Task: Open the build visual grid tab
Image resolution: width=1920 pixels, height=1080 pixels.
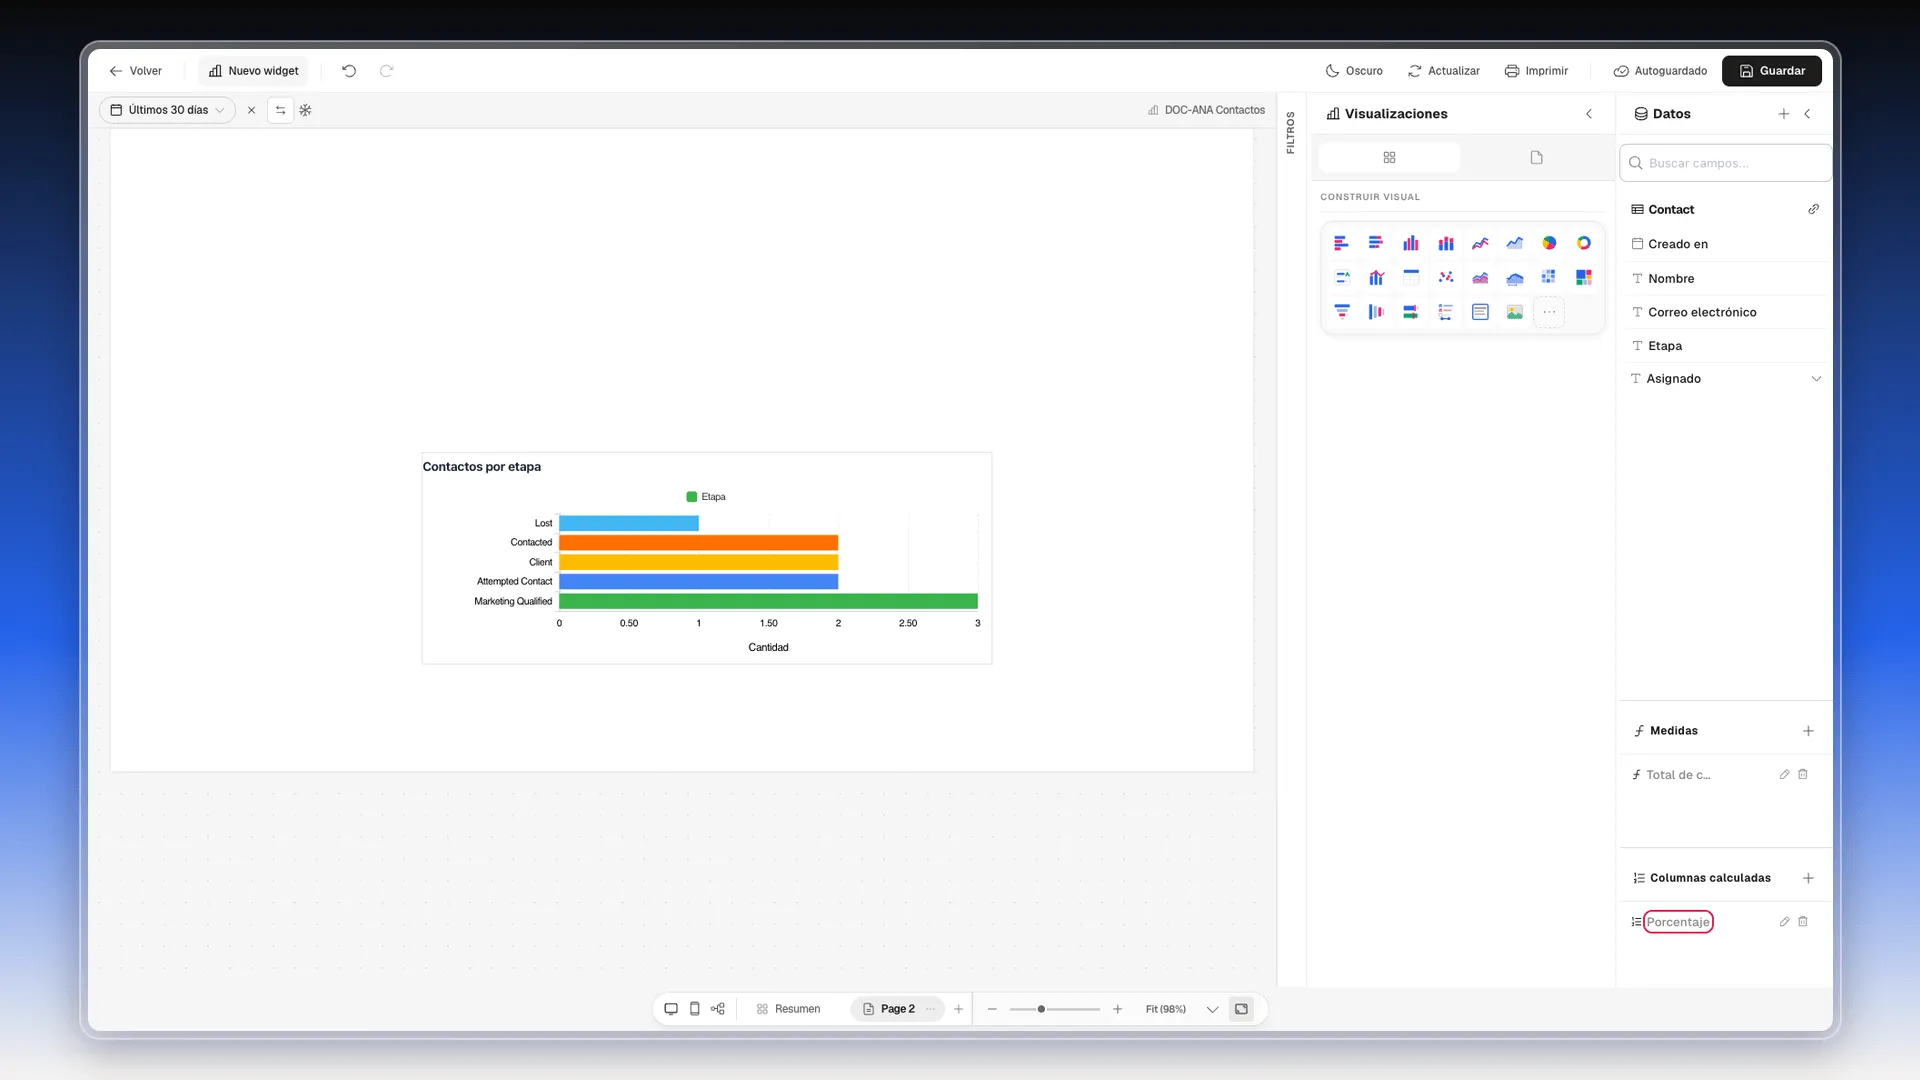Action: (x=1389, y=157)
